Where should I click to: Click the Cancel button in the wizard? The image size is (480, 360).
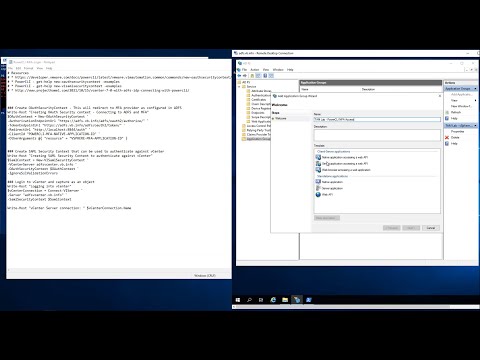(431, 228)
